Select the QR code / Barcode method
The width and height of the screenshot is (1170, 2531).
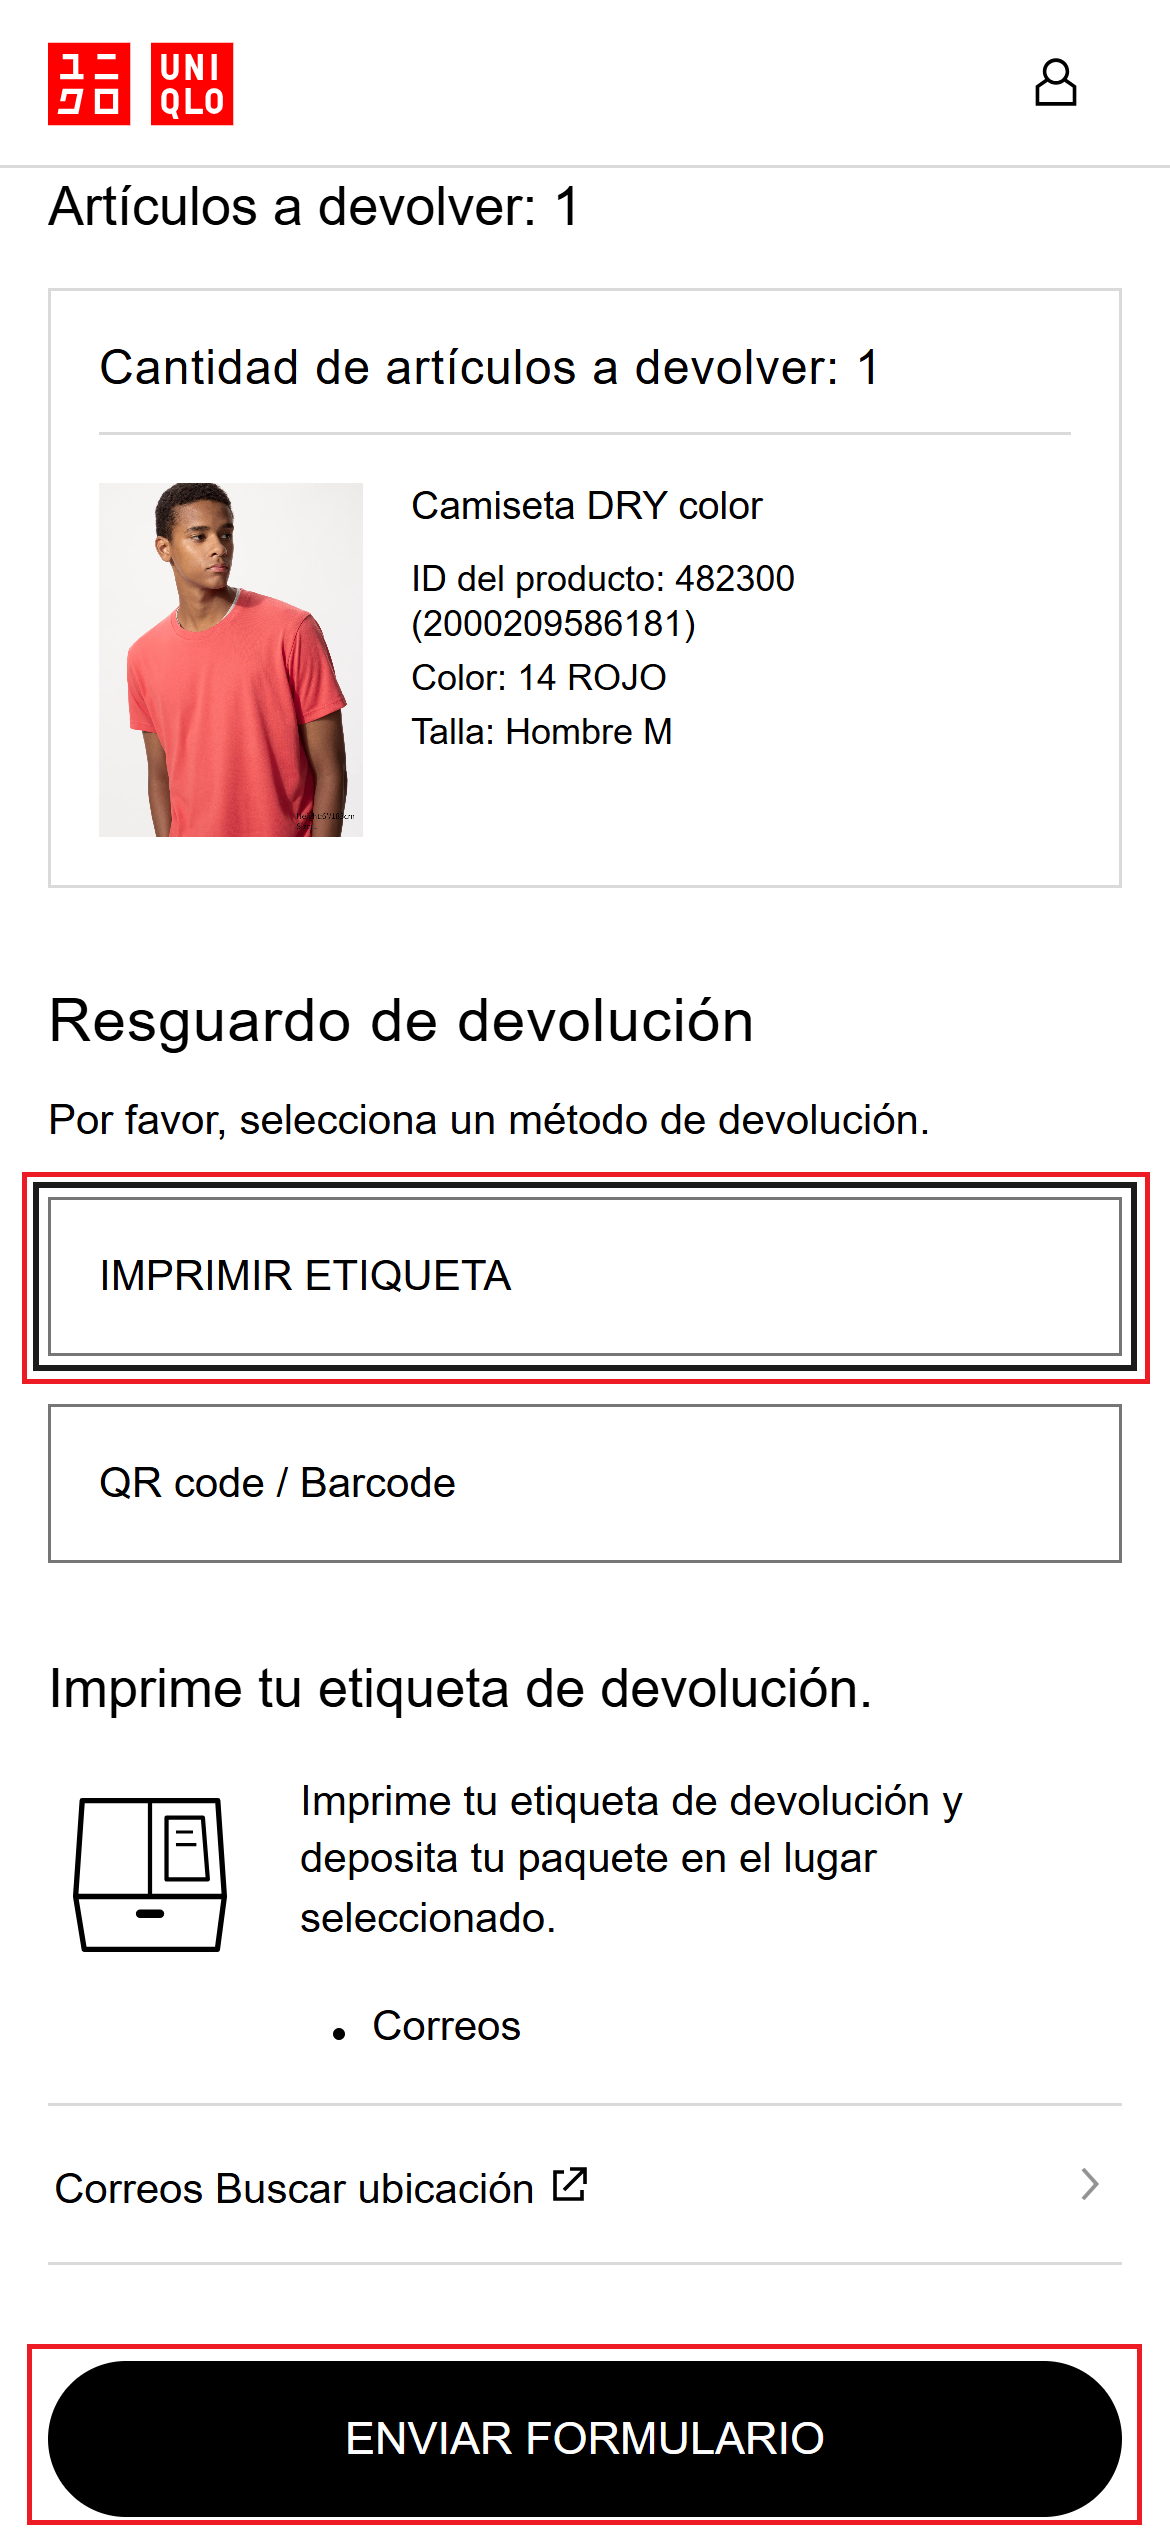[x=585, y=1483]
